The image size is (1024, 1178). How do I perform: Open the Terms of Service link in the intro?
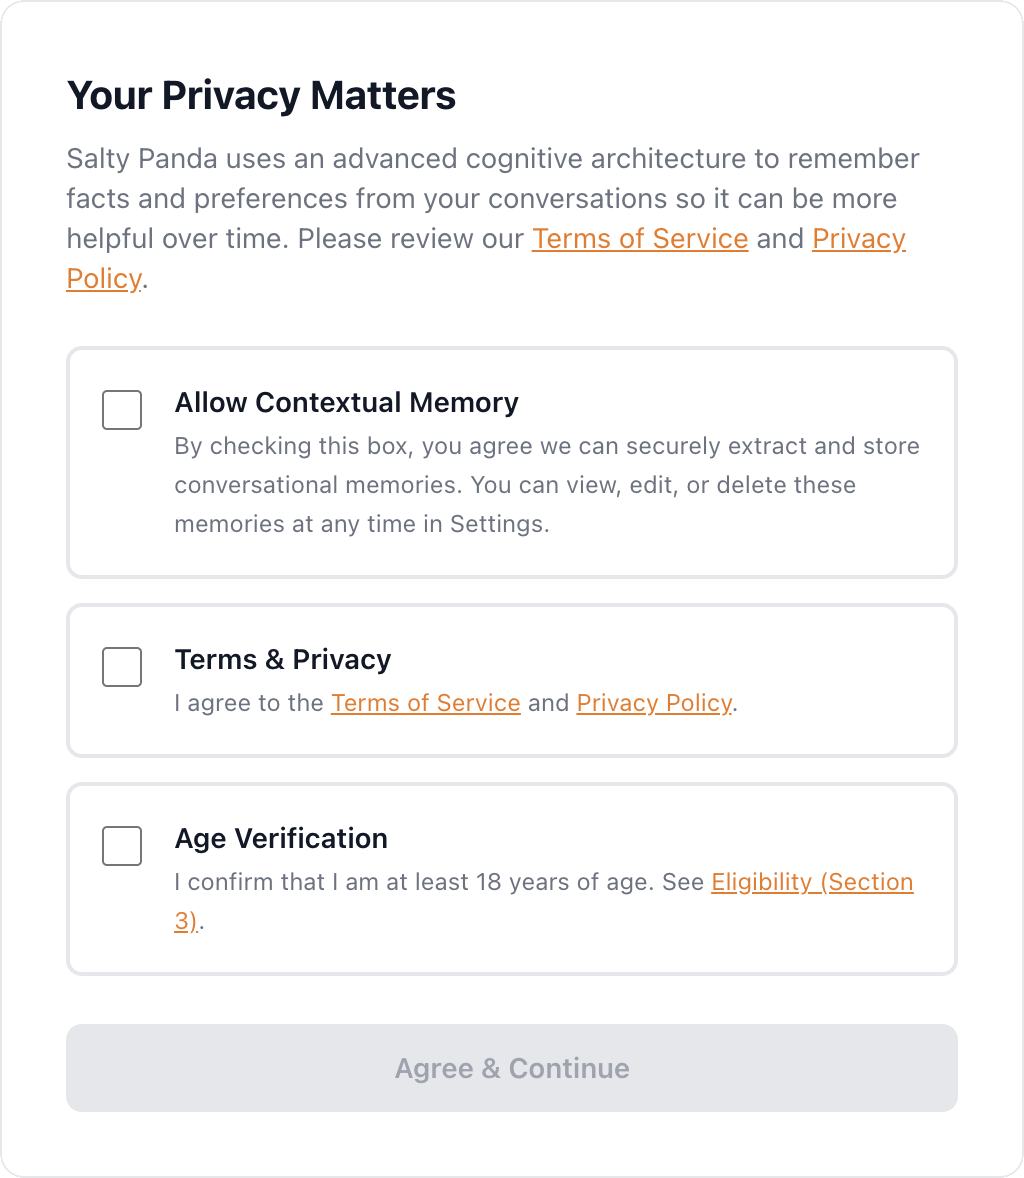click(x=640, y=239)
